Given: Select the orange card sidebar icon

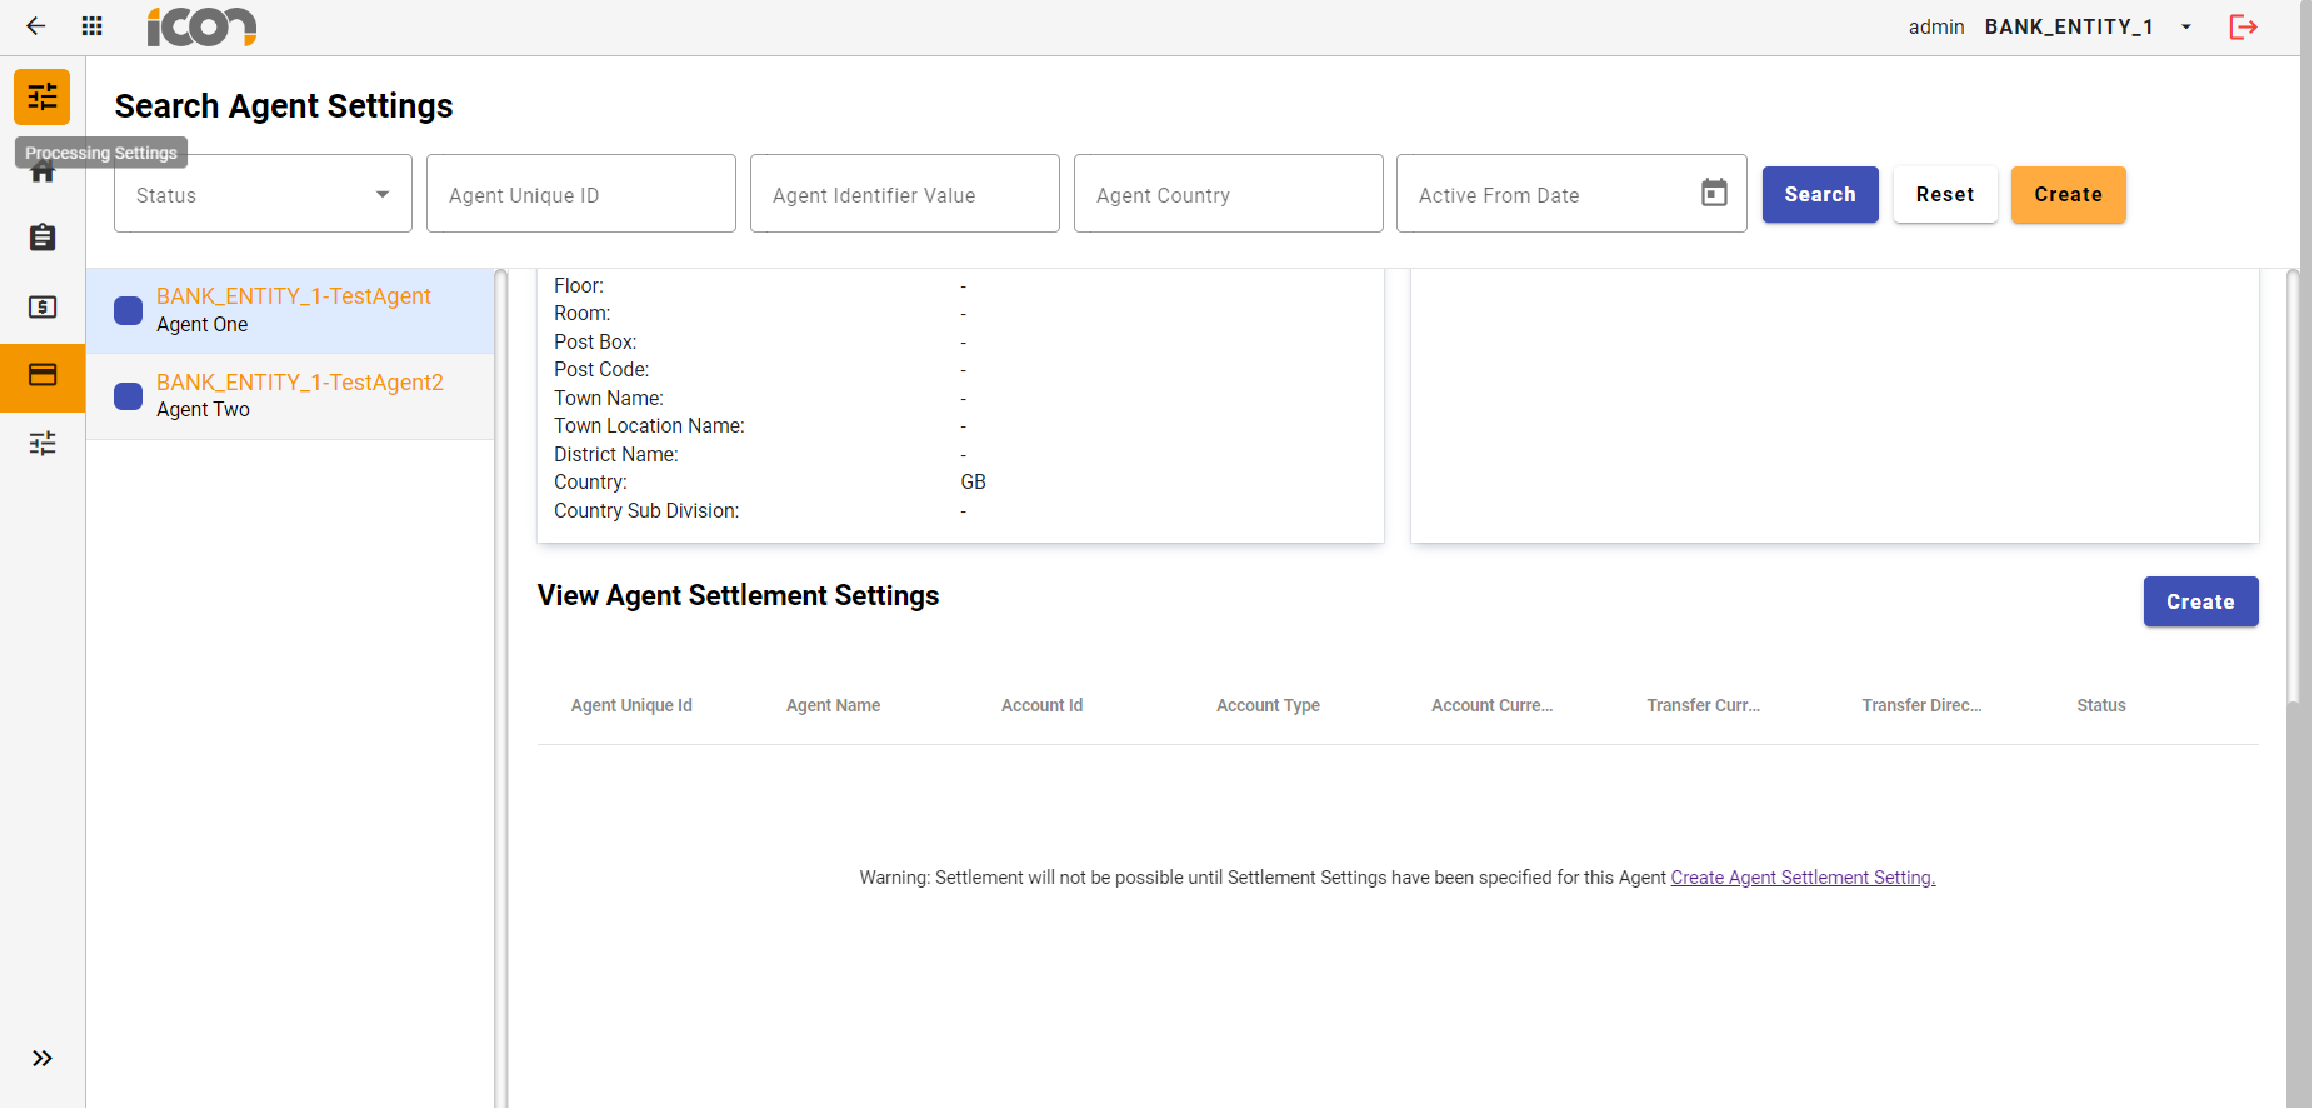Looking at the screenshot, I should [42, 375].
